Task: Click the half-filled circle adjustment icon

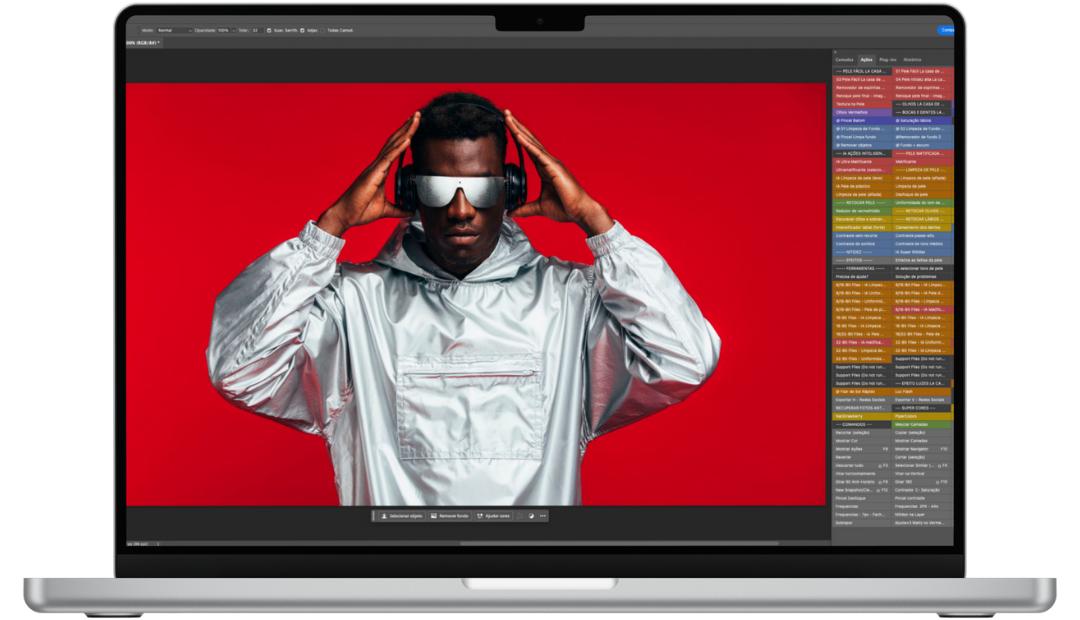Action: tap(531, 516)
